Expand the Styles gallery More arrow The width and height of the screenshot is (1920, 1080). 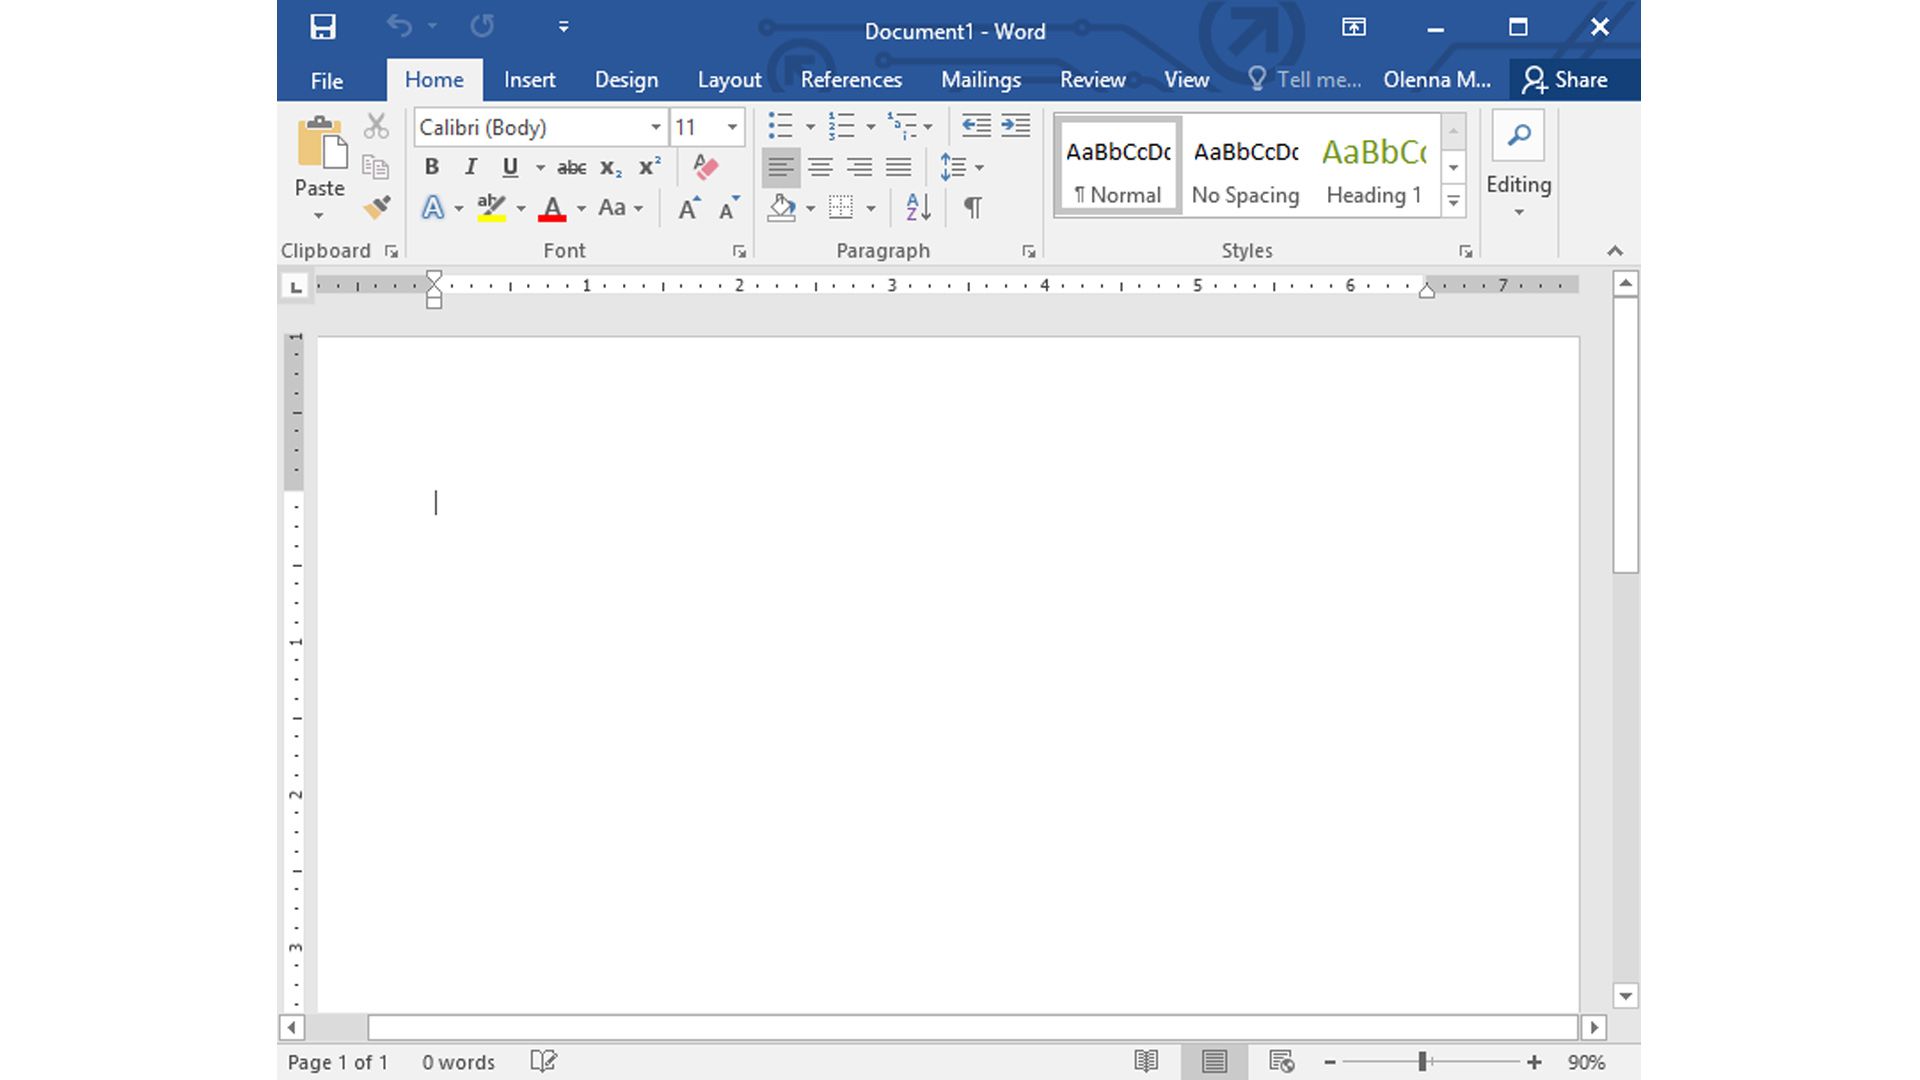(x=1454, y=202)
